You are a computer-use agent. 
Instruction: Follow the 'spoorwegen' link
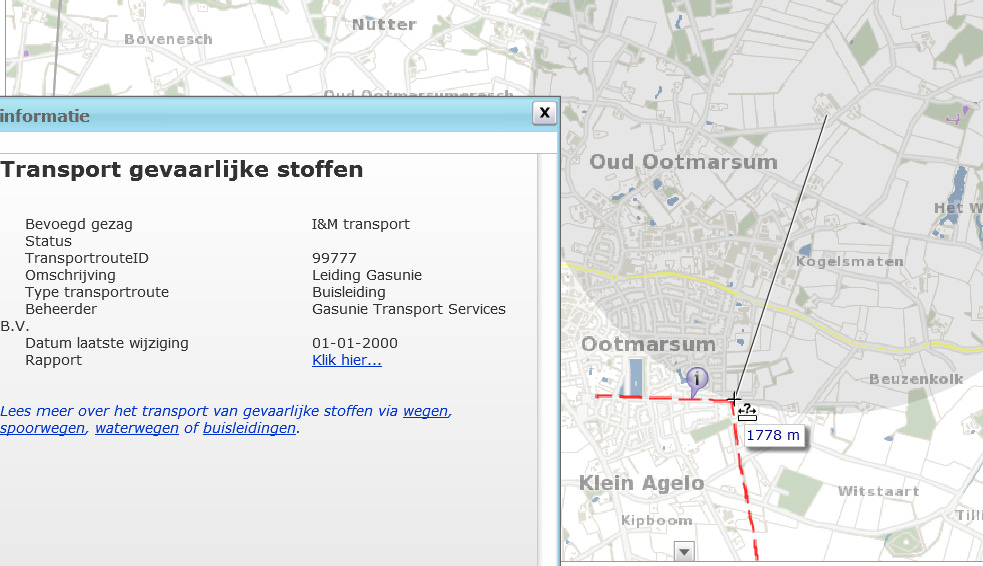pos(43,428)
